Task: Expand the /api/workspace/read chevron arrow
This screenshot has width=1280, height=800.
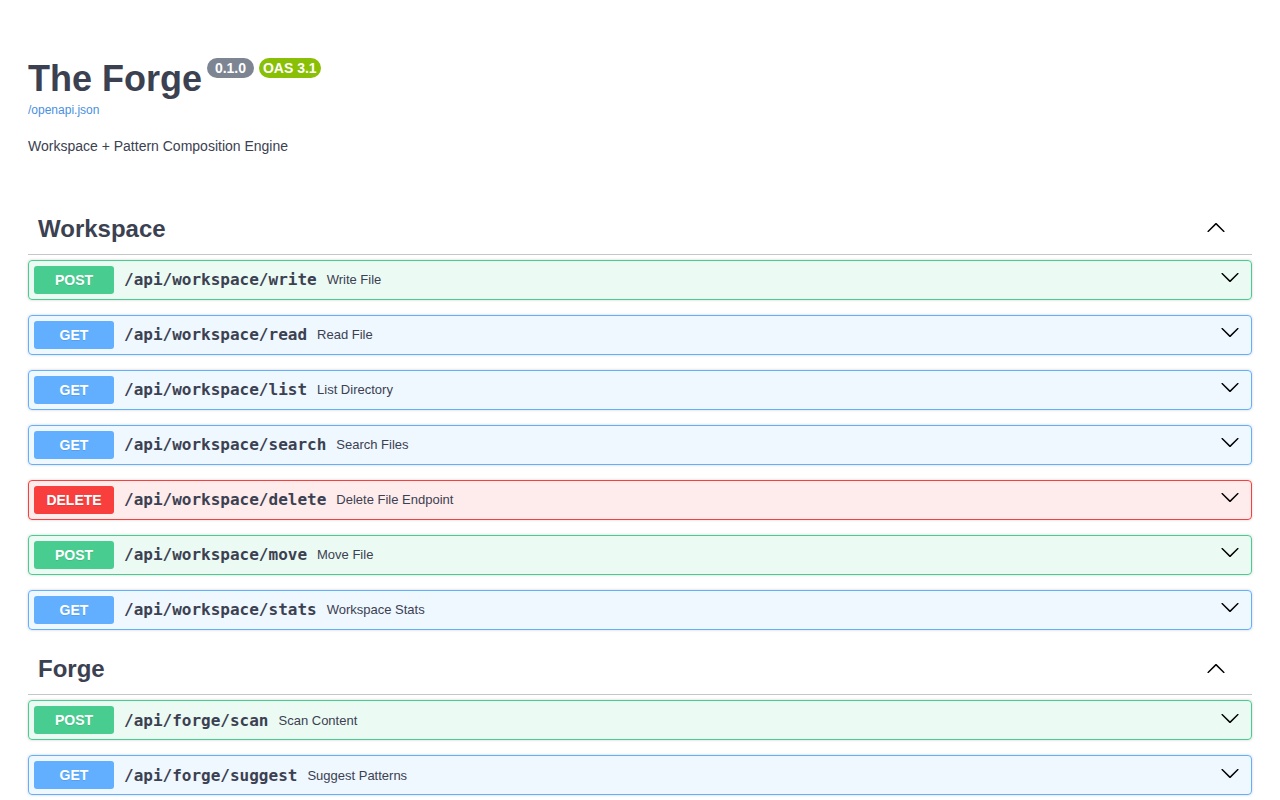Action: pos(1229,333)
